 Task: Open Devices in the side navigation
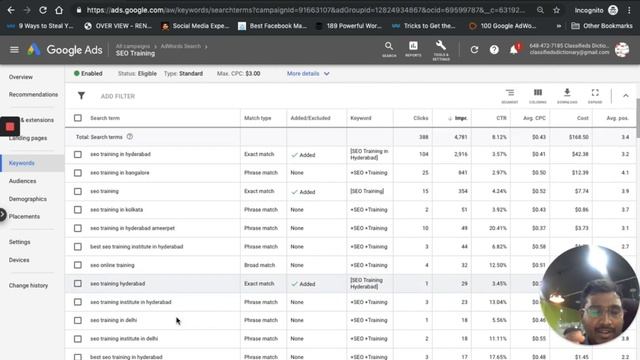click(19, 260)
